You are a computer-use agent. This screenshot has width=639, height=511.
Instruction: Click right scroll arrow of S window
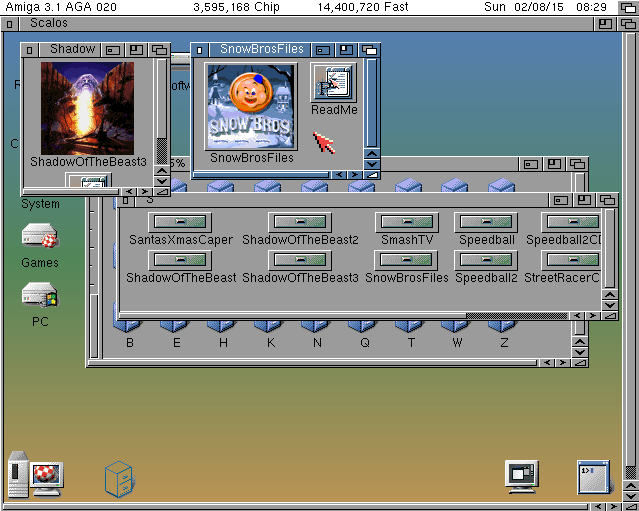(x=593, y=316)
